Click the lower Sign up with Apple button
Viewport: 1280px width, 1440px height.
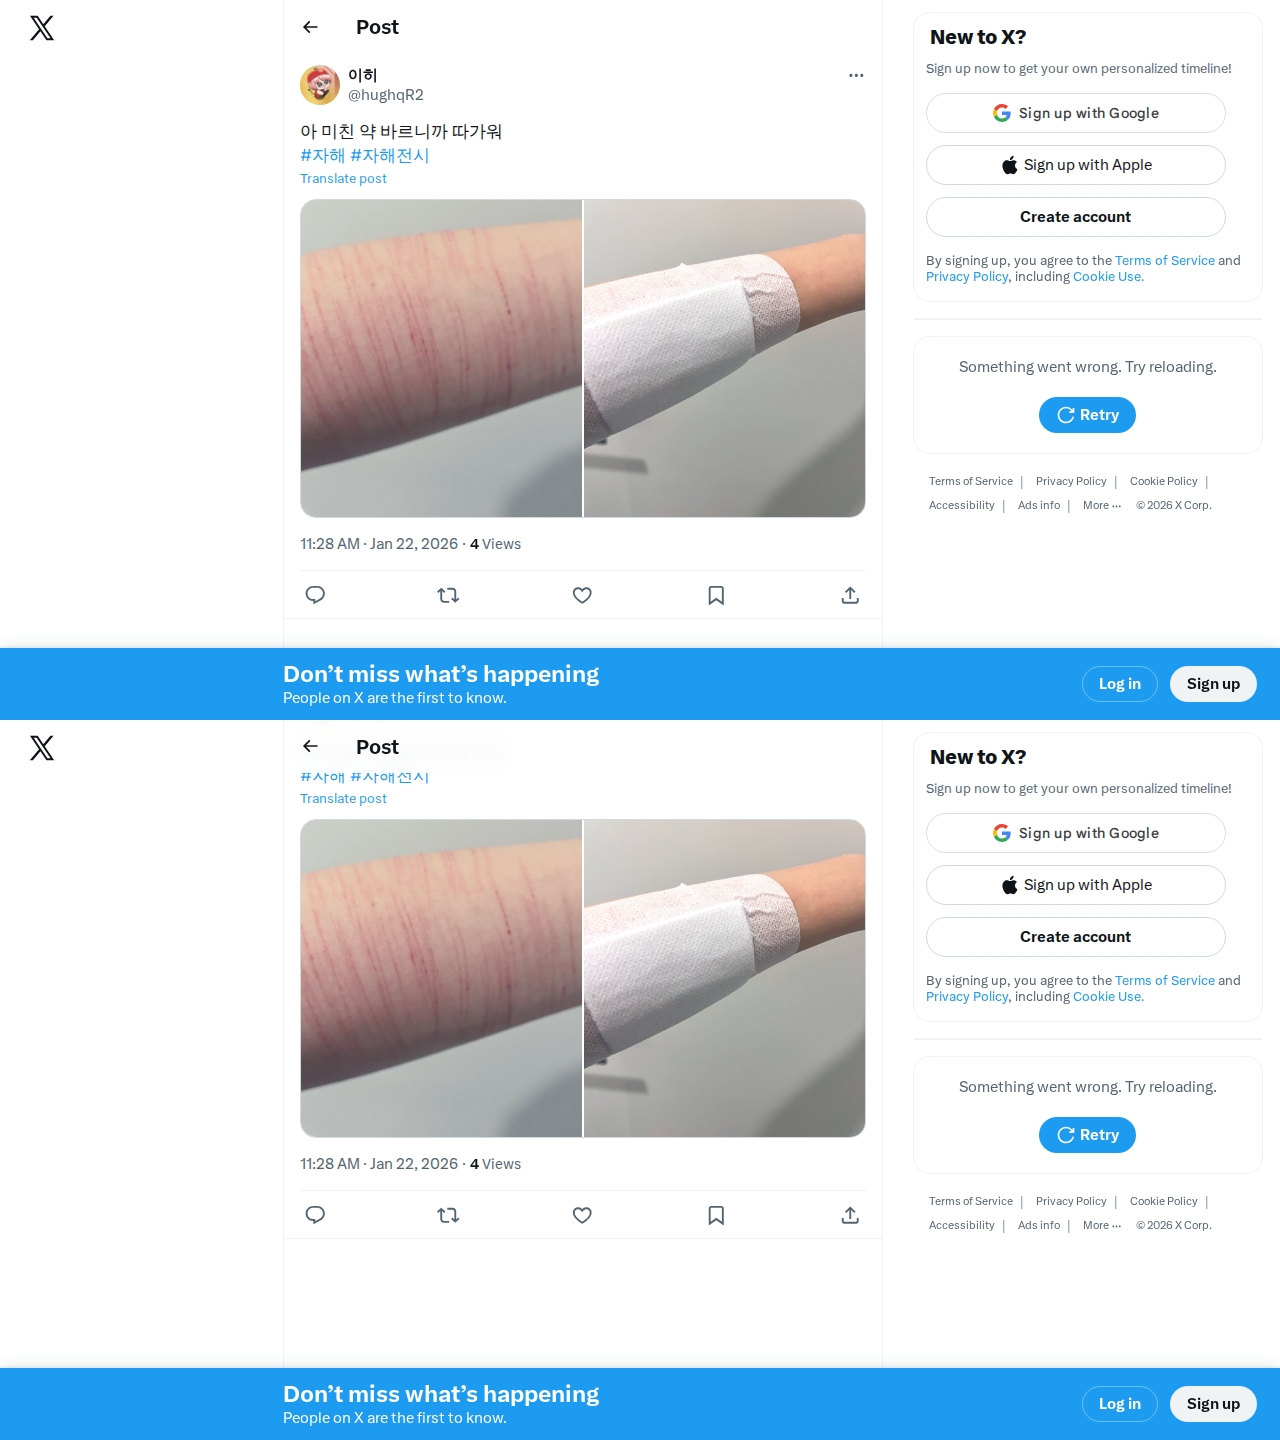pyautogui.click(x=1076, y=885)
